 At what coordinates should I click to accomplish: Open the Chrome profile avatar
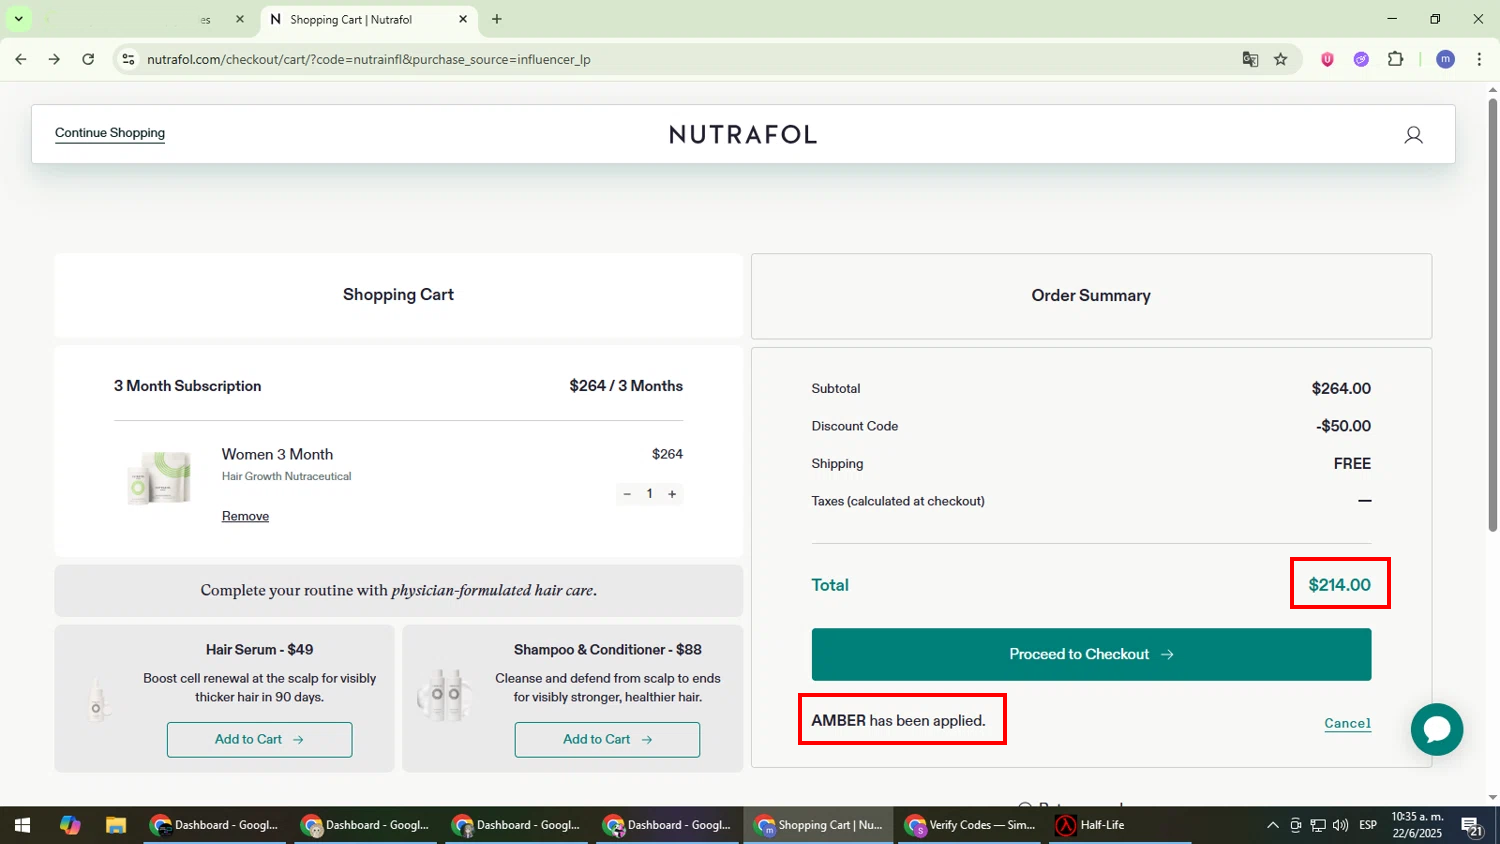[x=1445, y=59]
